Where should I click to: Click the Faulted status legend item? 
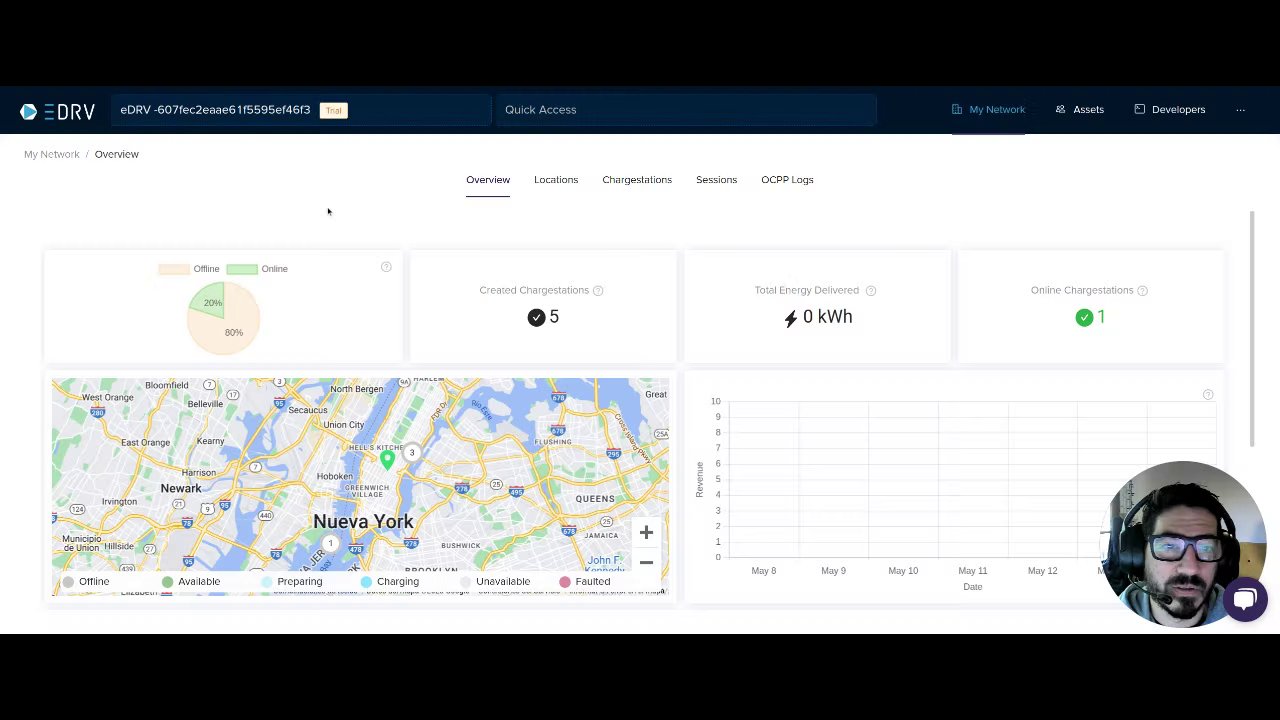coord(585,582)
